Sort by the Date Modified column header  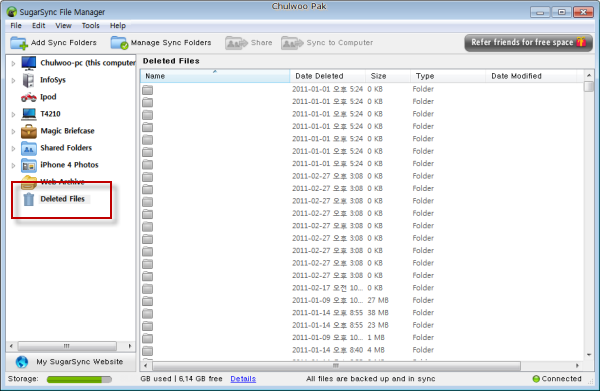point(531,76)
